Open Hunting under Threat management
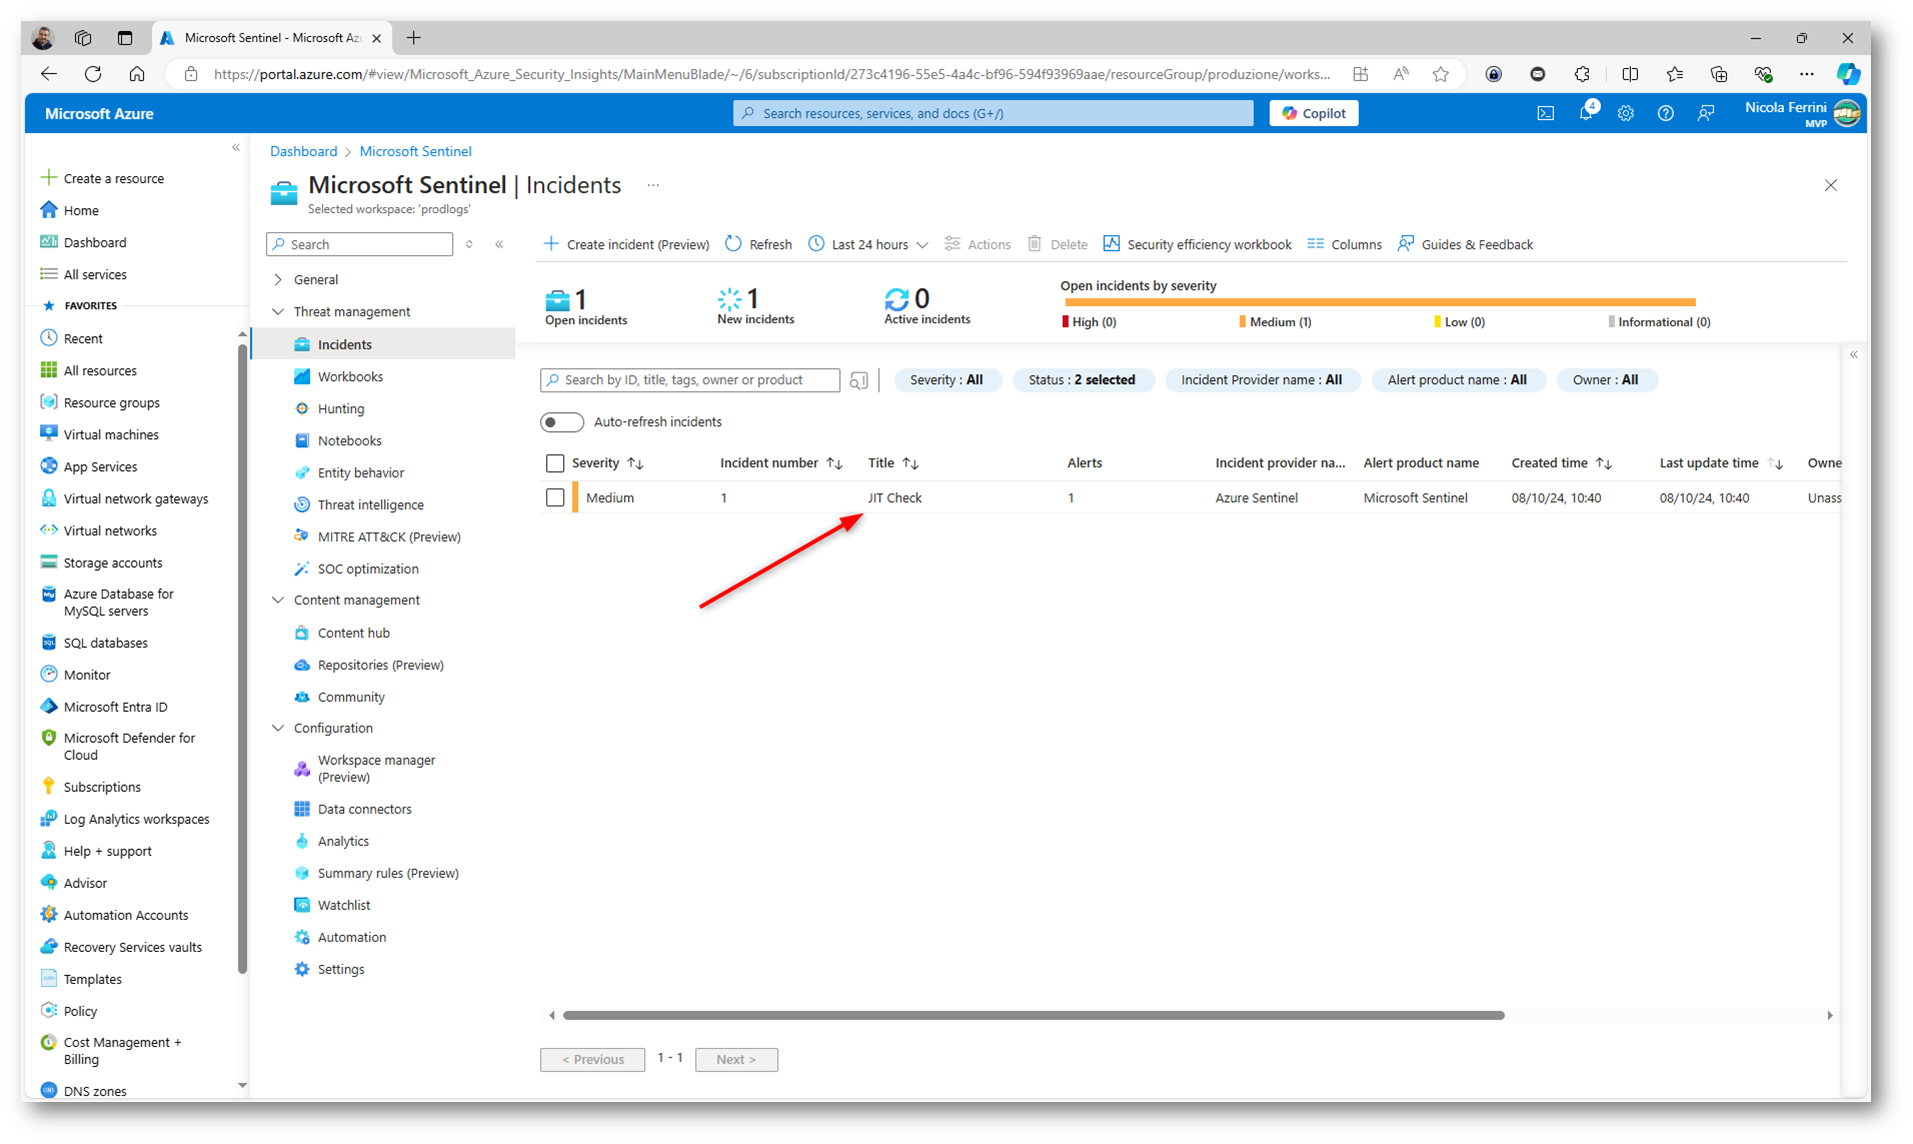The width and height of the screenshot is (1913, 1144). point(340,408)
